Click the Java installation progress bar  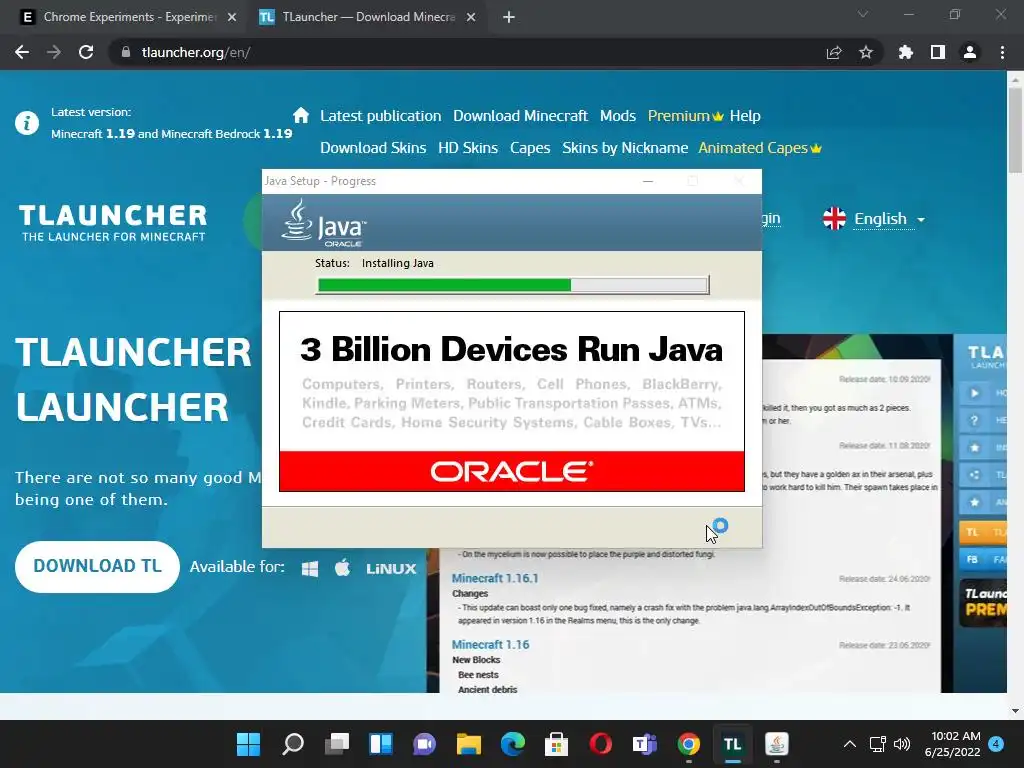tap(513, 285)
